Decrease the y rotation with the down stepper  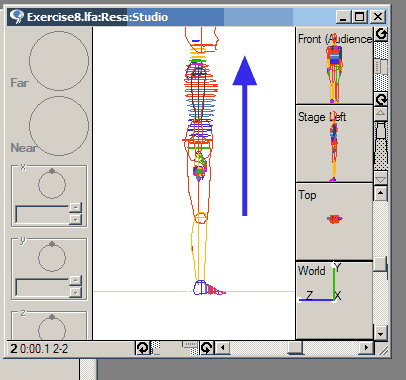[76, 292]
